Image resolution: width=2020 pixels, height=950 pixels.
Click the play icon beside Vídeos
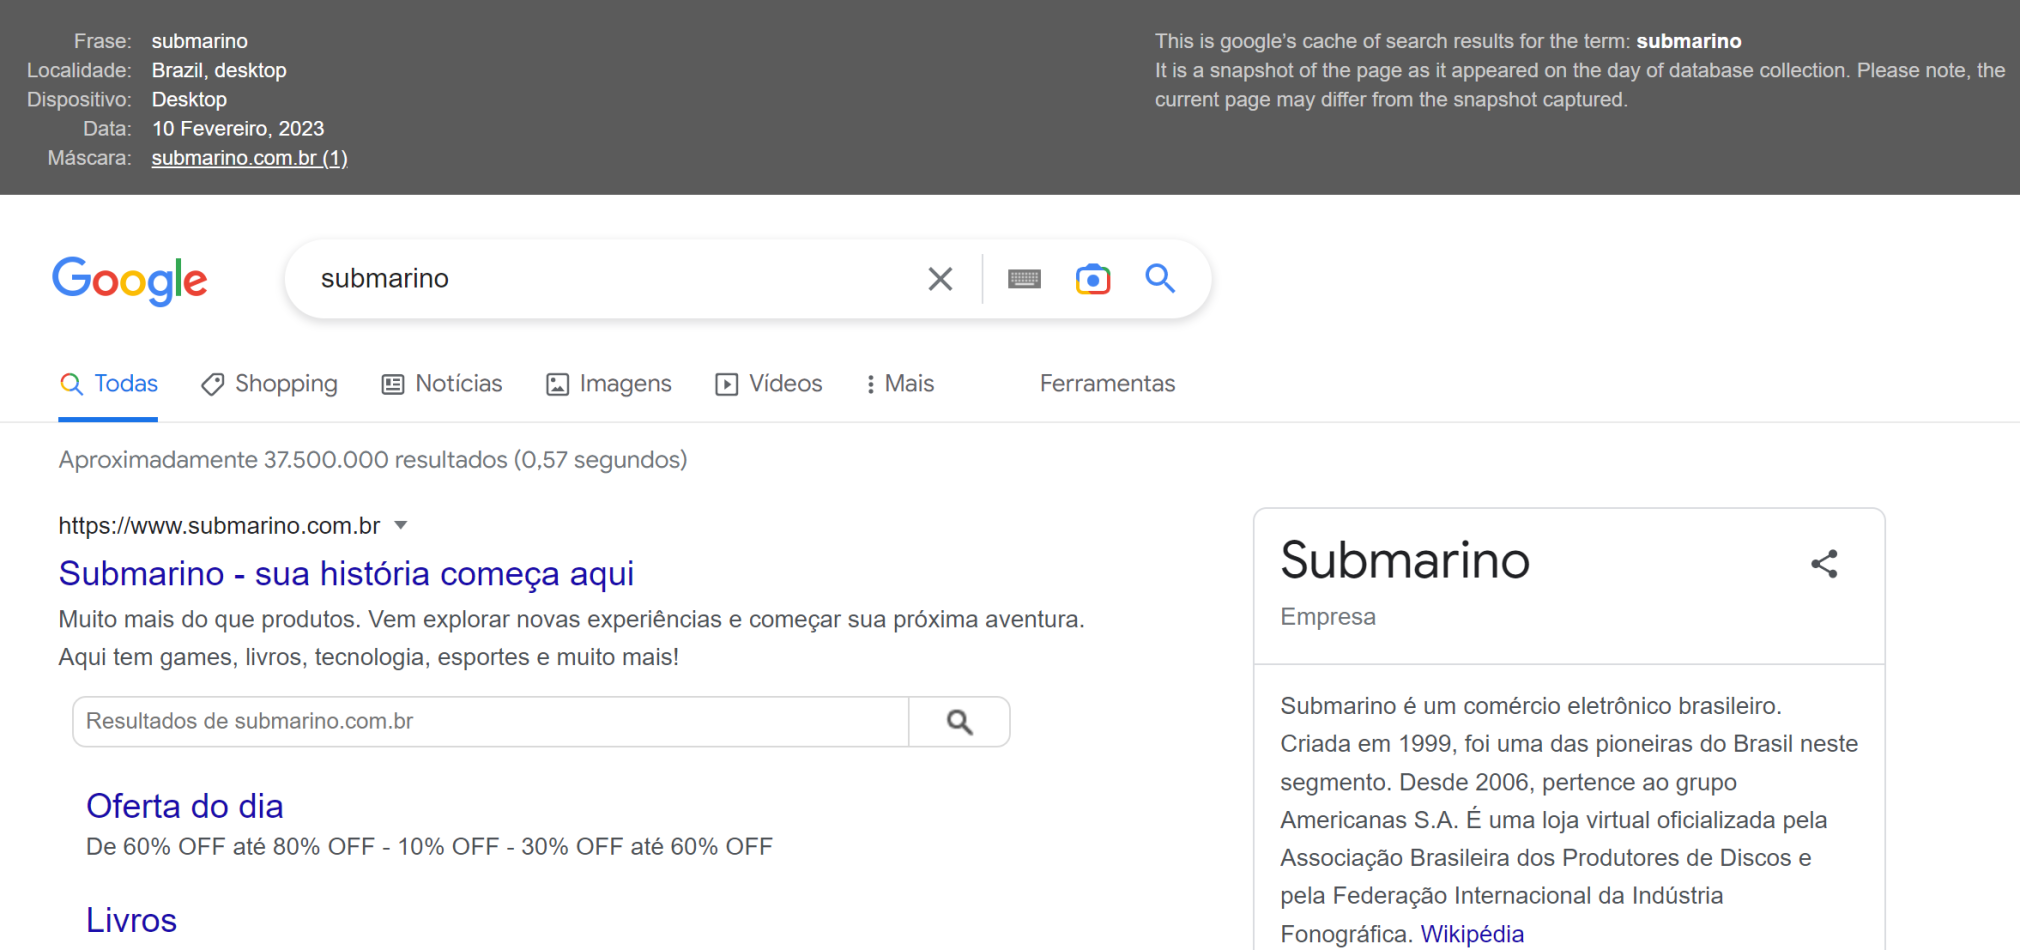pos(727,384)
